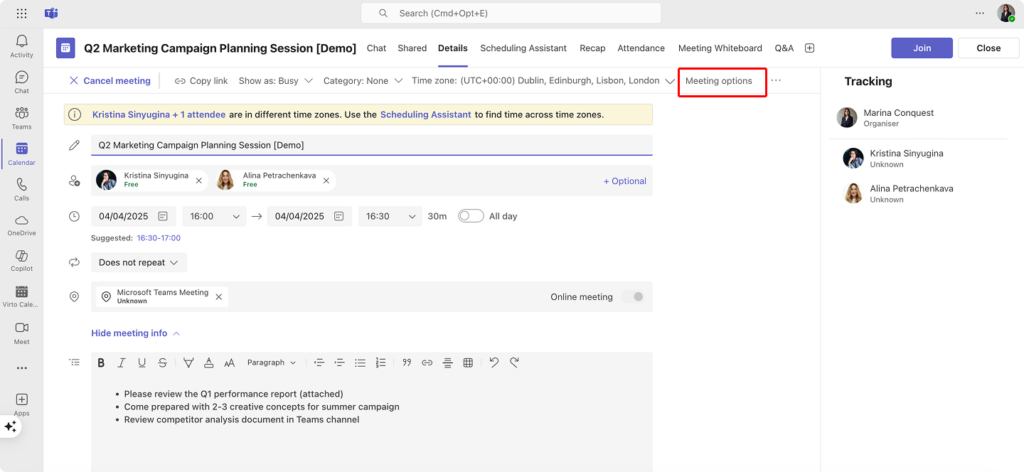Open Activity in the sidebar
The image size is (1024, 472).
[22, 46]
